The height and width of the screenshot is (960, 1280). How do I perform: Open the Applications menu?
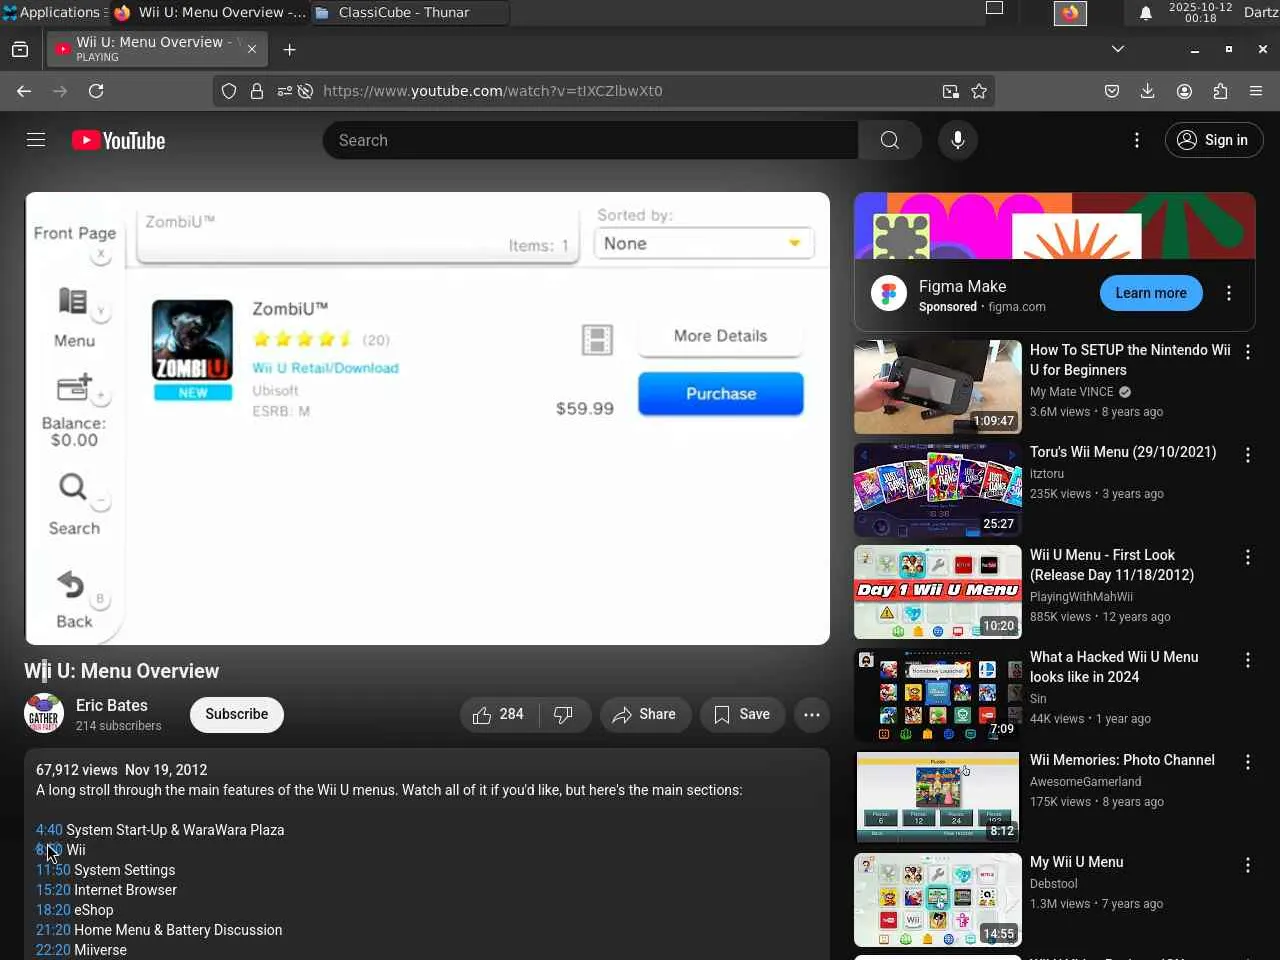coord(52,12)
